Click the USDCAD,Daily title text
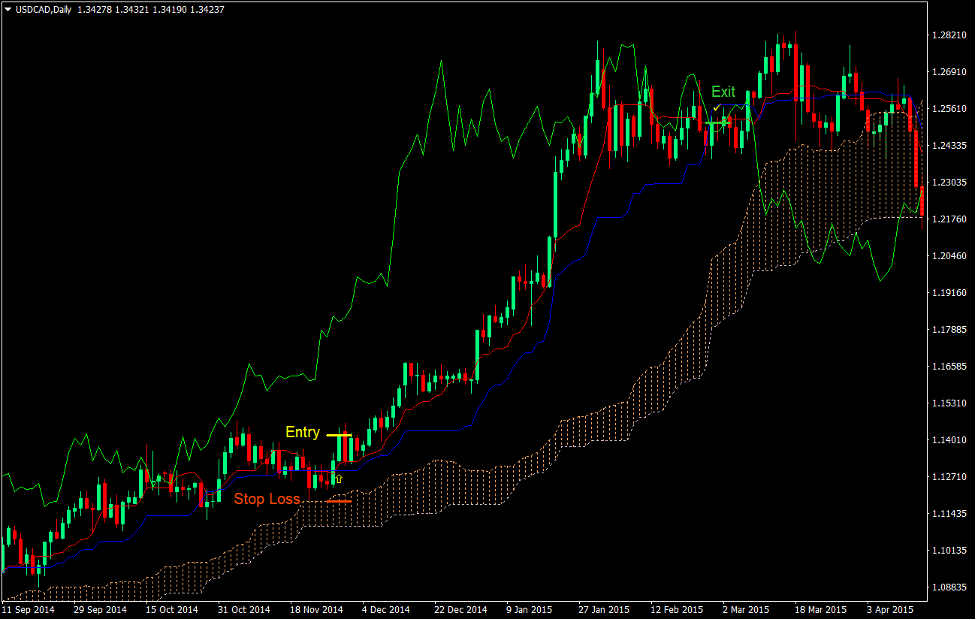This screenshot has height=620, width=977. 43,10
